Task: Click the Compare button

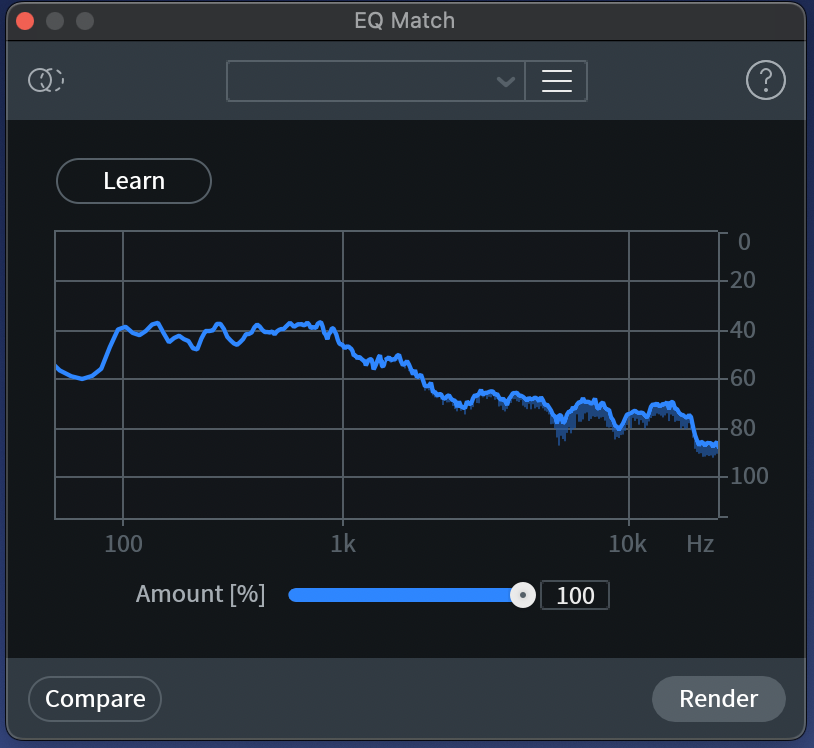Action: pos(95,699)
